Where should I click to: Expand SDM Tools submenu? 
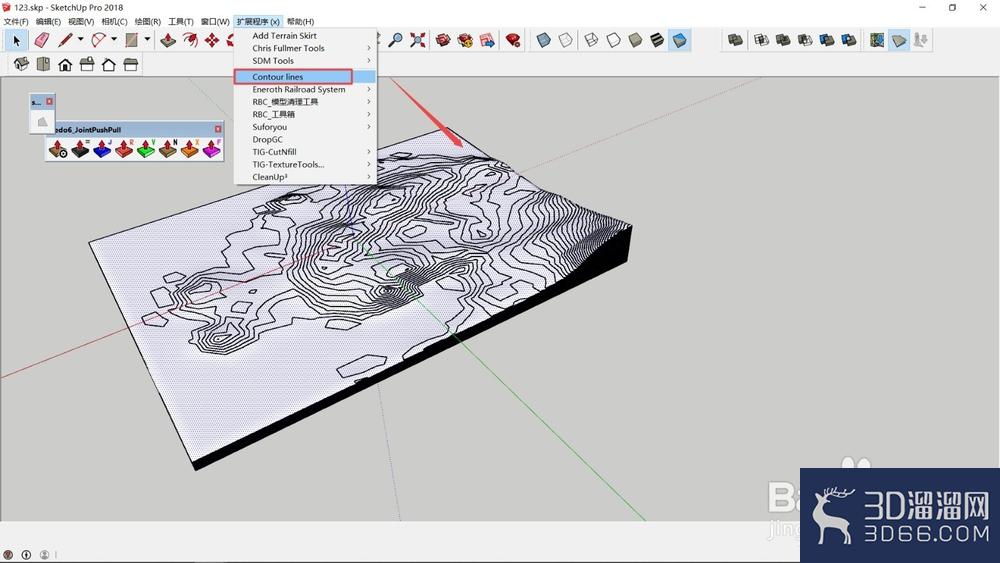tap(305, 61)
